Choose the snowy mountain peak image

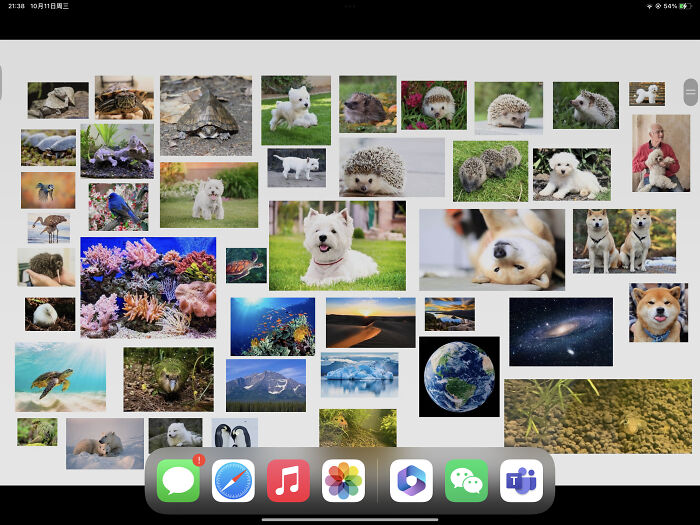pos(266,385)
